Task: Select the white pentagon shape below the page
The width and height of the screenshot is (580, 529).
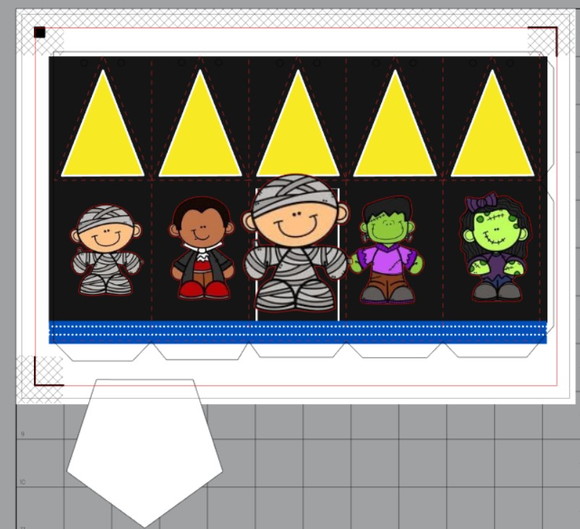Action: (145, 453)
